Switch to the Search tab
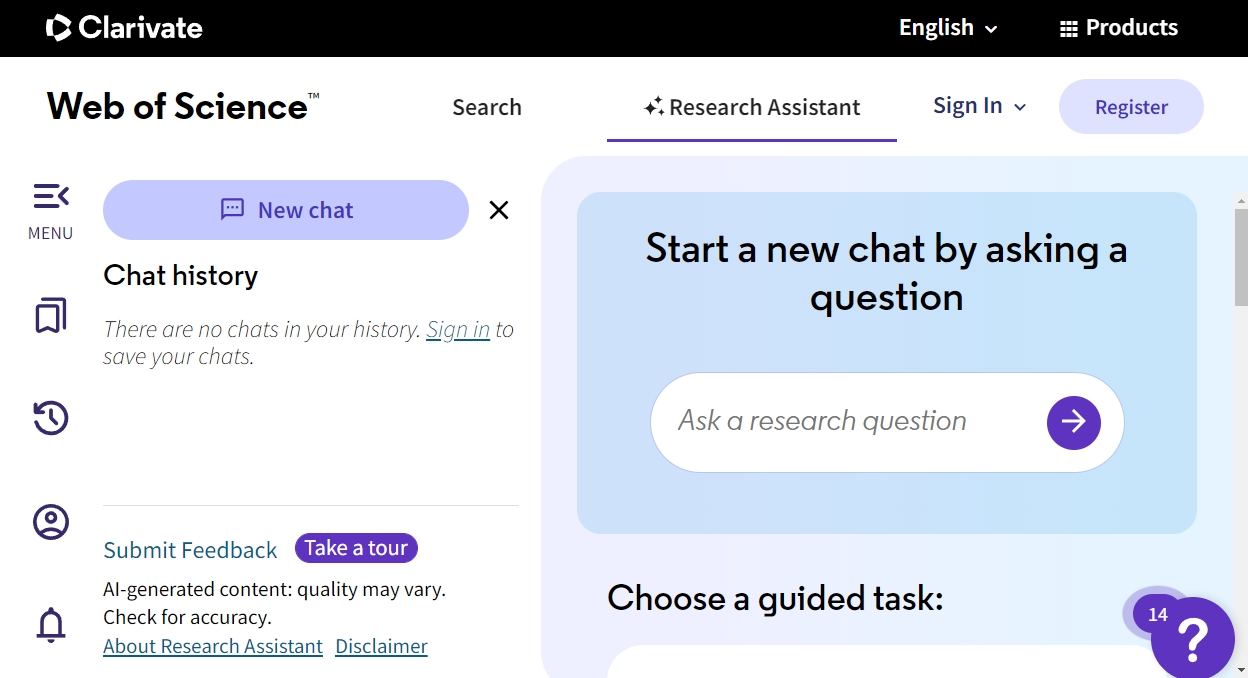This screenshot has width=1248, height=678. point(487,107)
